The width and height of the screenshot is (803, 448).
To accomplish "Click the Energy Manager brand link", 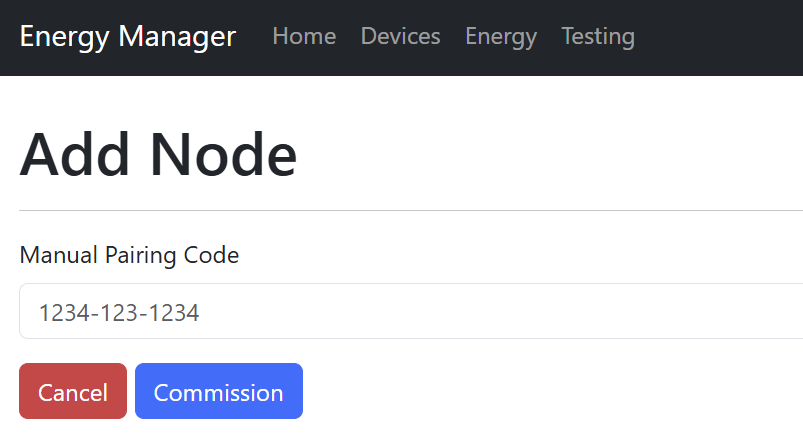I will tap(128, 37).
